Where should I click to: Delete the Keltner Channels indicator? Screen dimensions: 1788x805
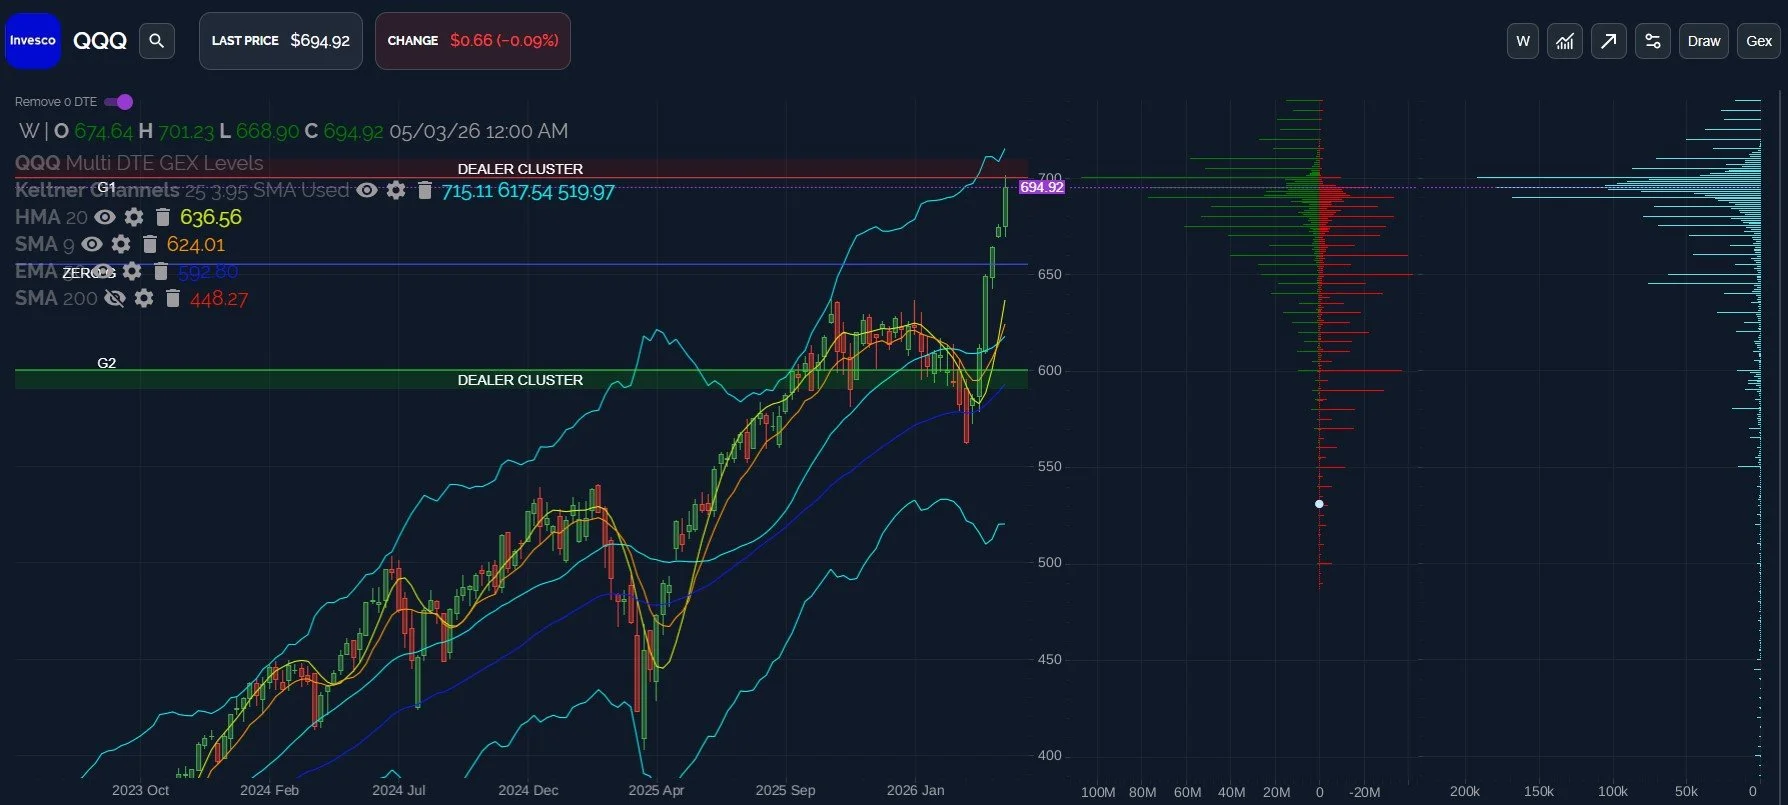425,190
